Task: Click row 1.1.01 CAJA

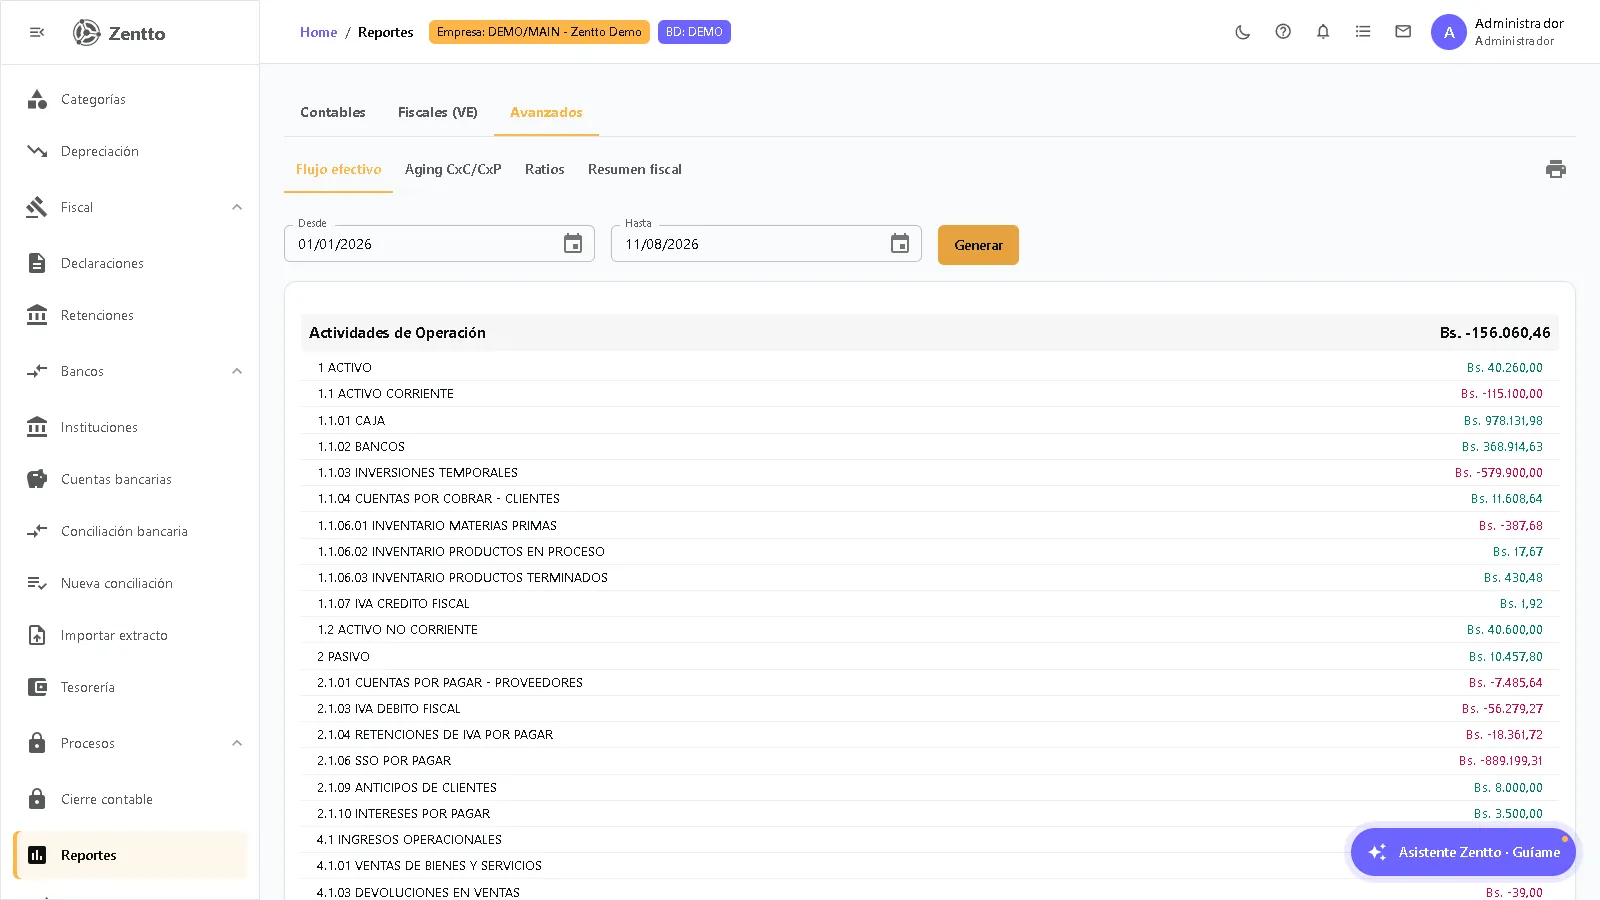Action: (x=930, y=421)
